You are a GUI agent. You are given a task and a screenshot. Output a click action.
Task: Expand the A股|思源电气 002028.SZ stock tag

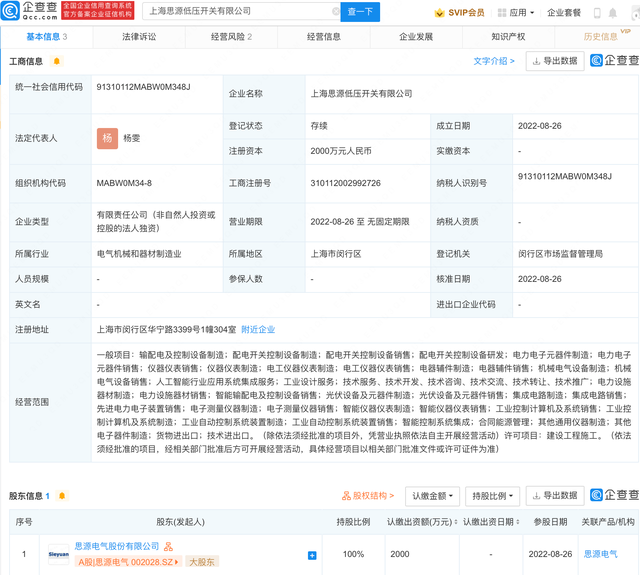coord(128,562)
